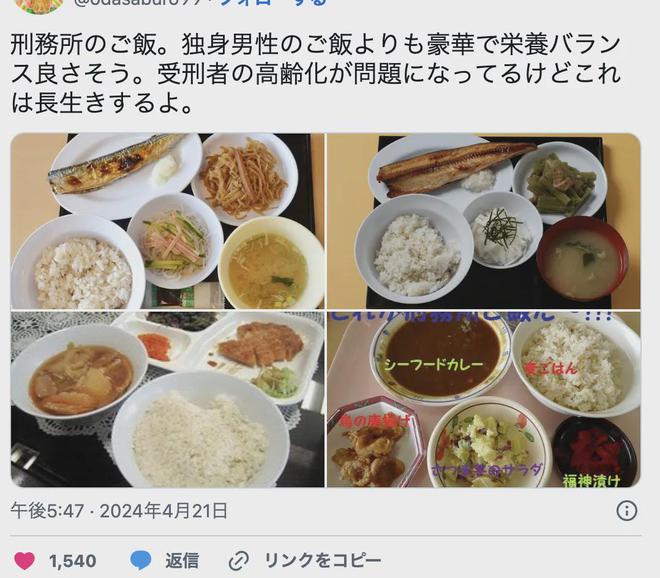
Task: Open the 午後5:47 2024年4月21日 timestamp
Action: tap(119, 511)
